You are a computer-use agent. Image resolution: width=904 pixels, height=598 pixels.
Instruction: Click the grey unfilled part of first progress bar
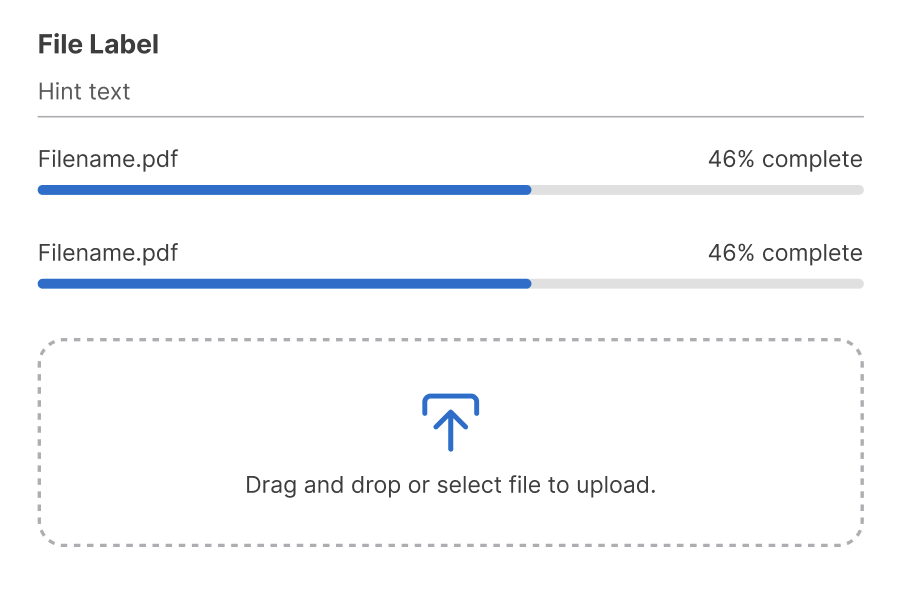[x=700, y=190]
